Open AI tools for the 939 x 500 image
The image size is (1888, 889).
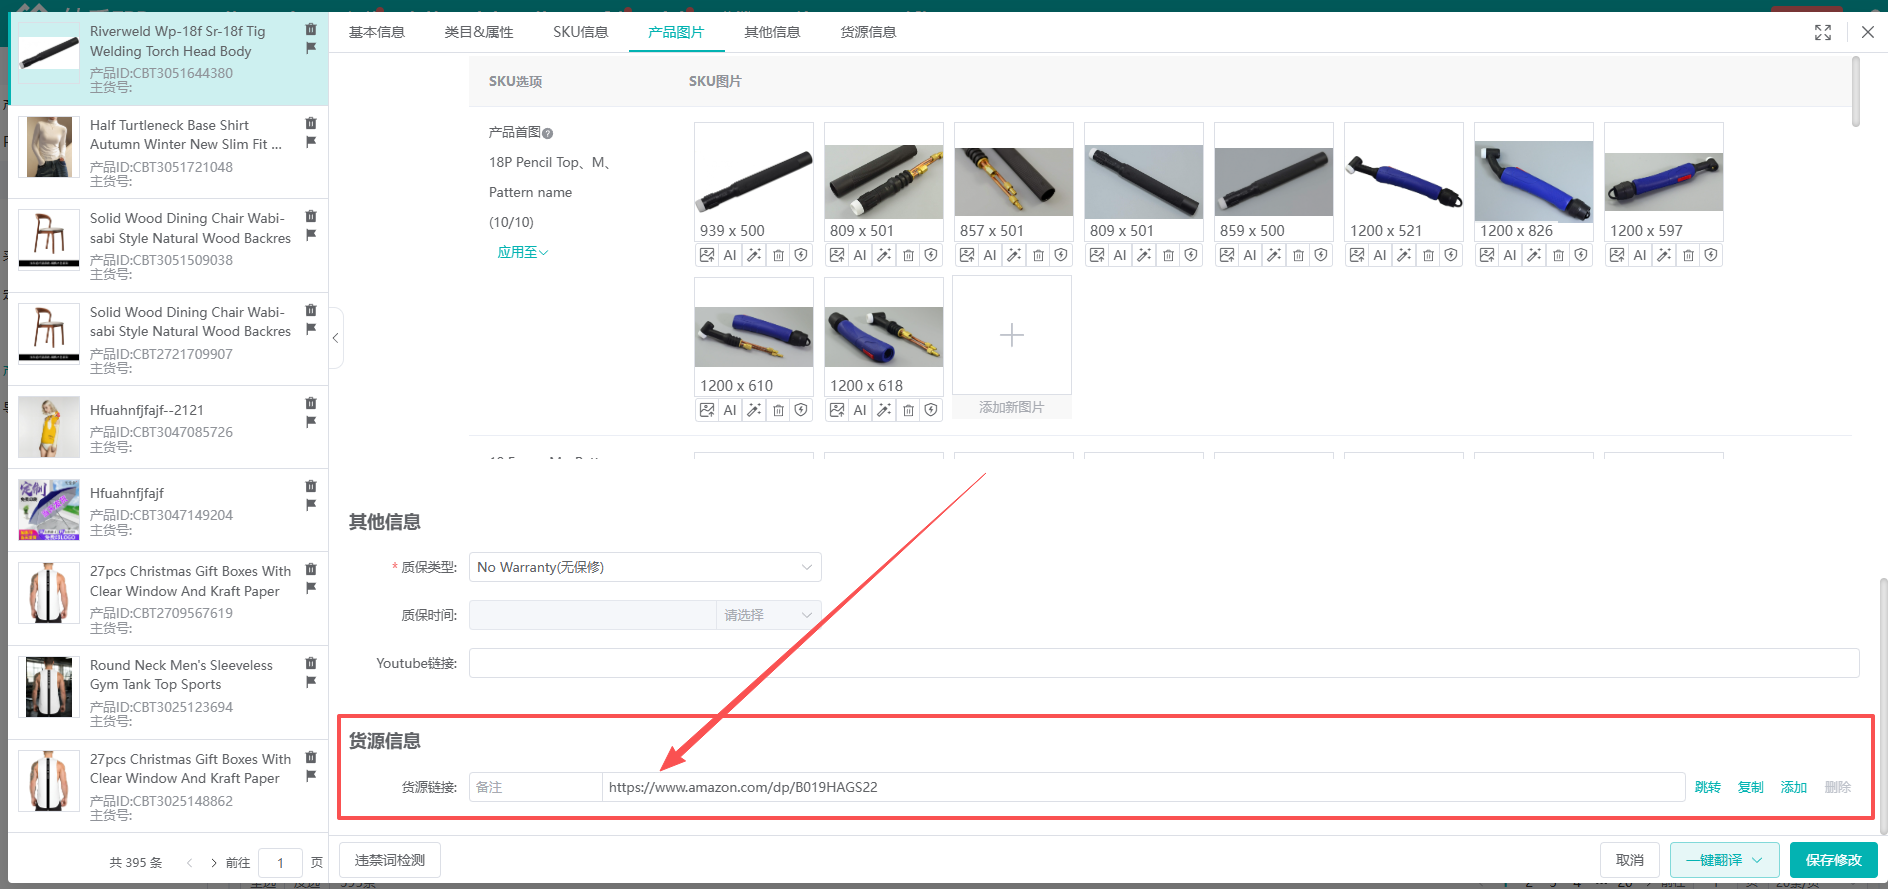(730, 255)
